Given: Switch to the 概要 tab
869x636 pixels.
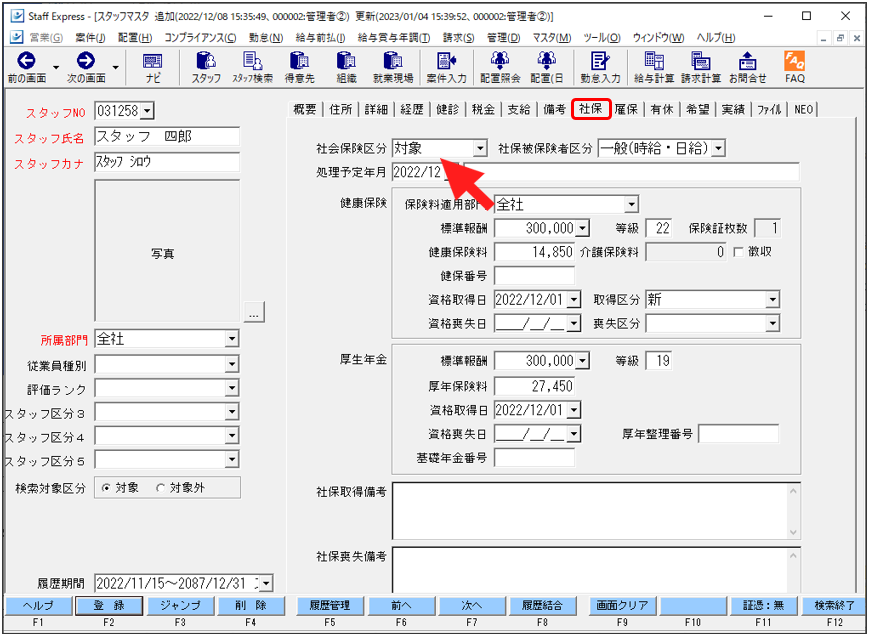Looking at the screenshot, I should [x=305, y=110].
